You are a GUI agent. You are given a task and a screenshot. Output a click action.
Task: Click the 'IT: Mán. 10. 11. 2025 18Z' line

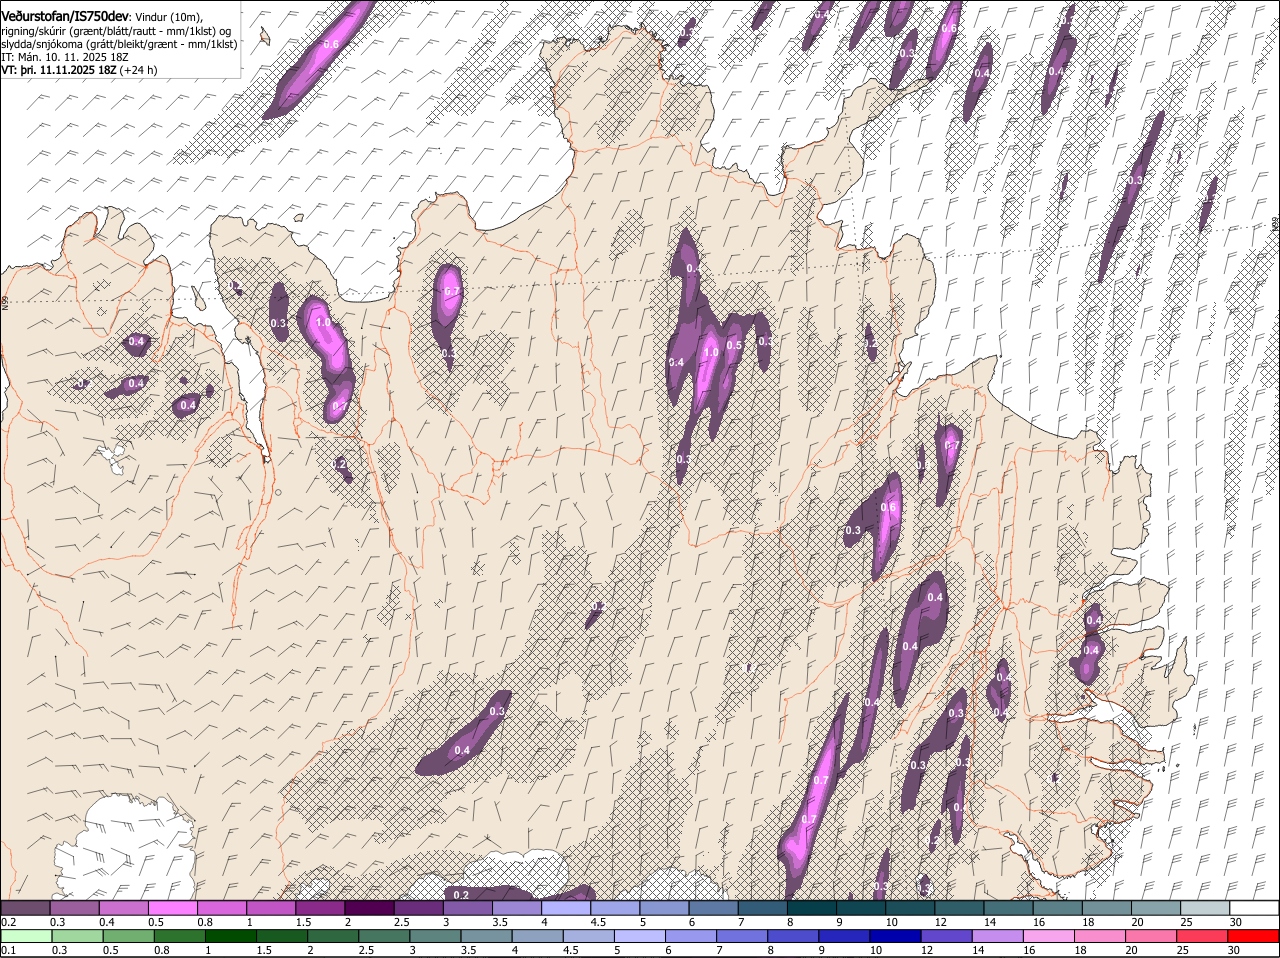tap(65, 57)
